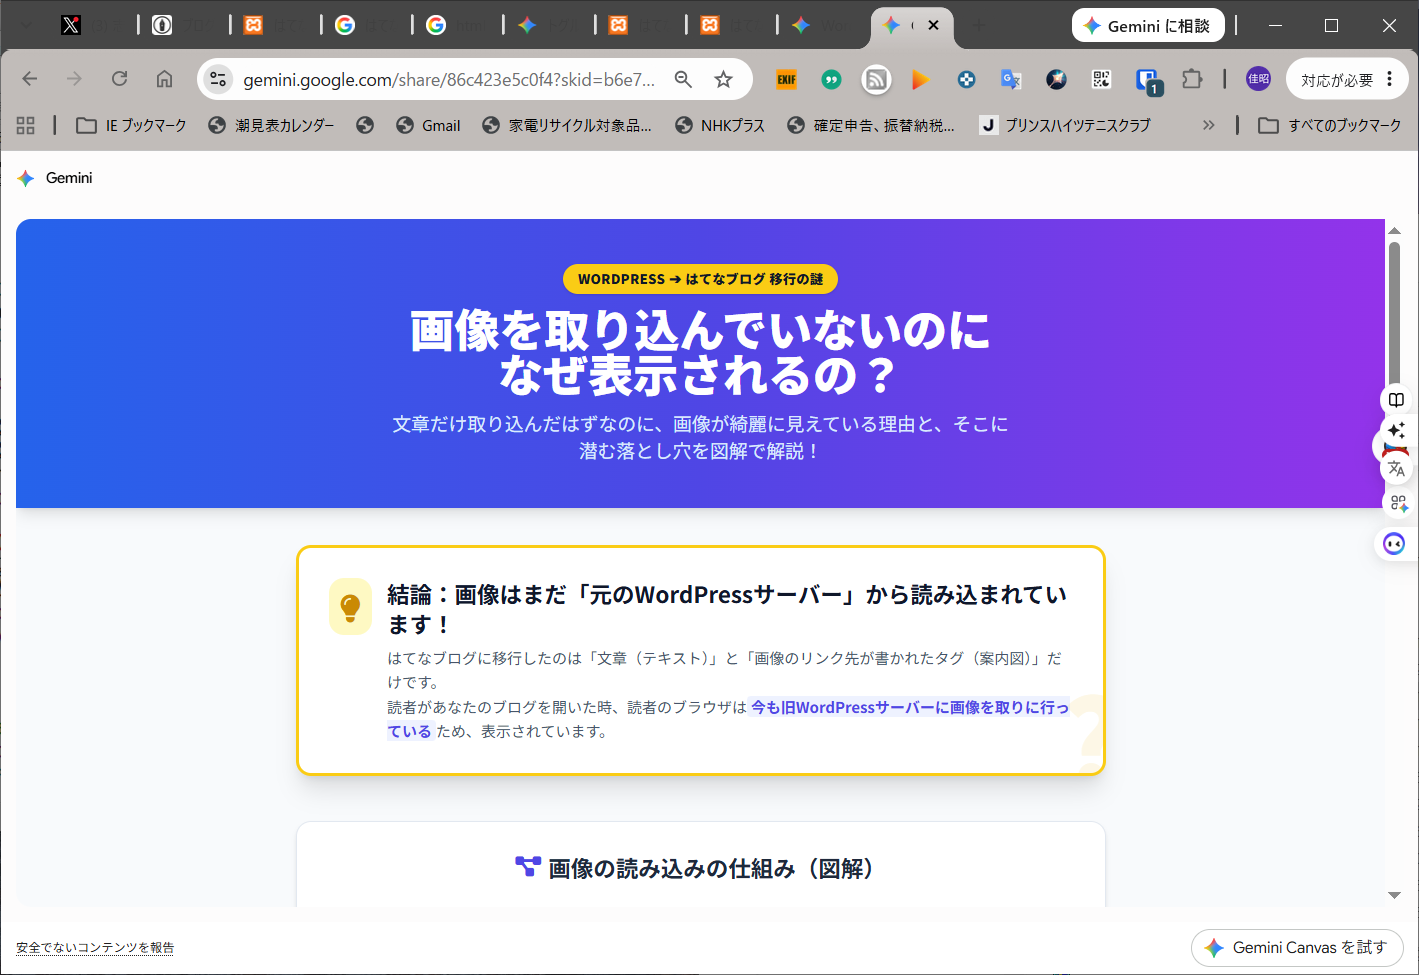Click the sparkle AI side icon

(x=1397, y=431)
